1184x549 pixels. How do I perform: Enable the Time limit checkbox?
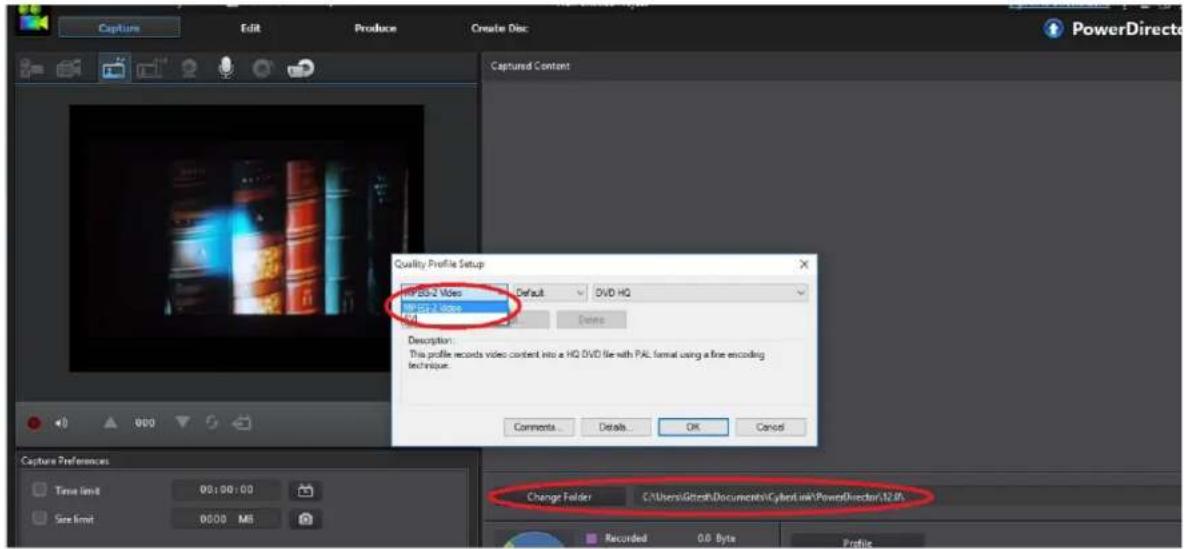click(39, 490)
